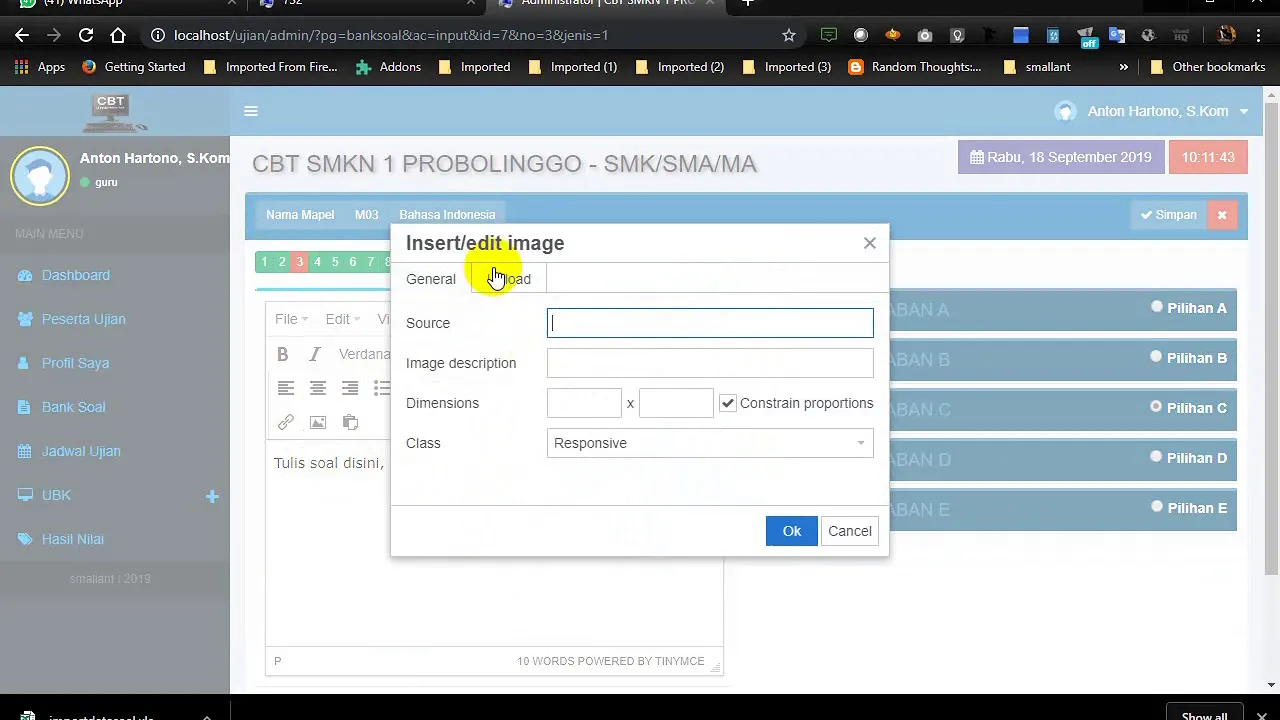Switch to the General tab in dialog
1280x720 pixels.
pyautogui.click(x=431, y=279)
